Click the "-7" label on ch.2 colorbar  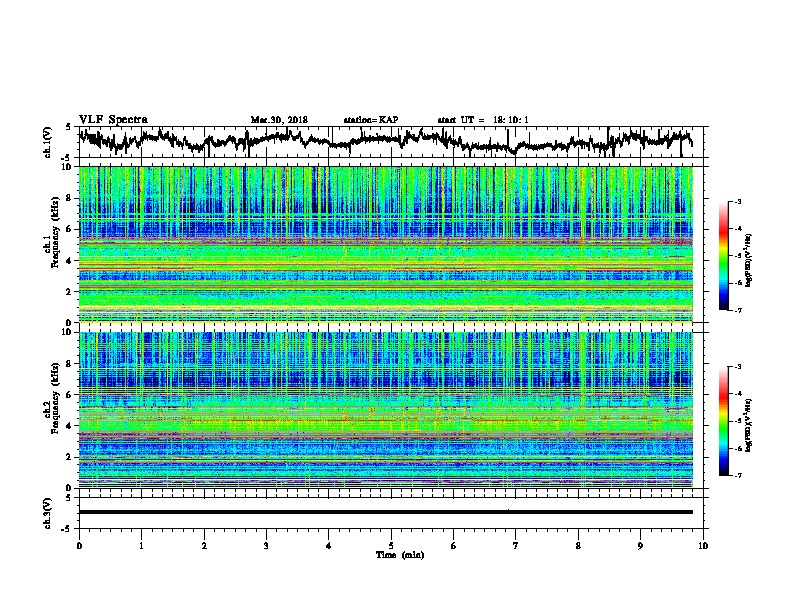(737, 475)
